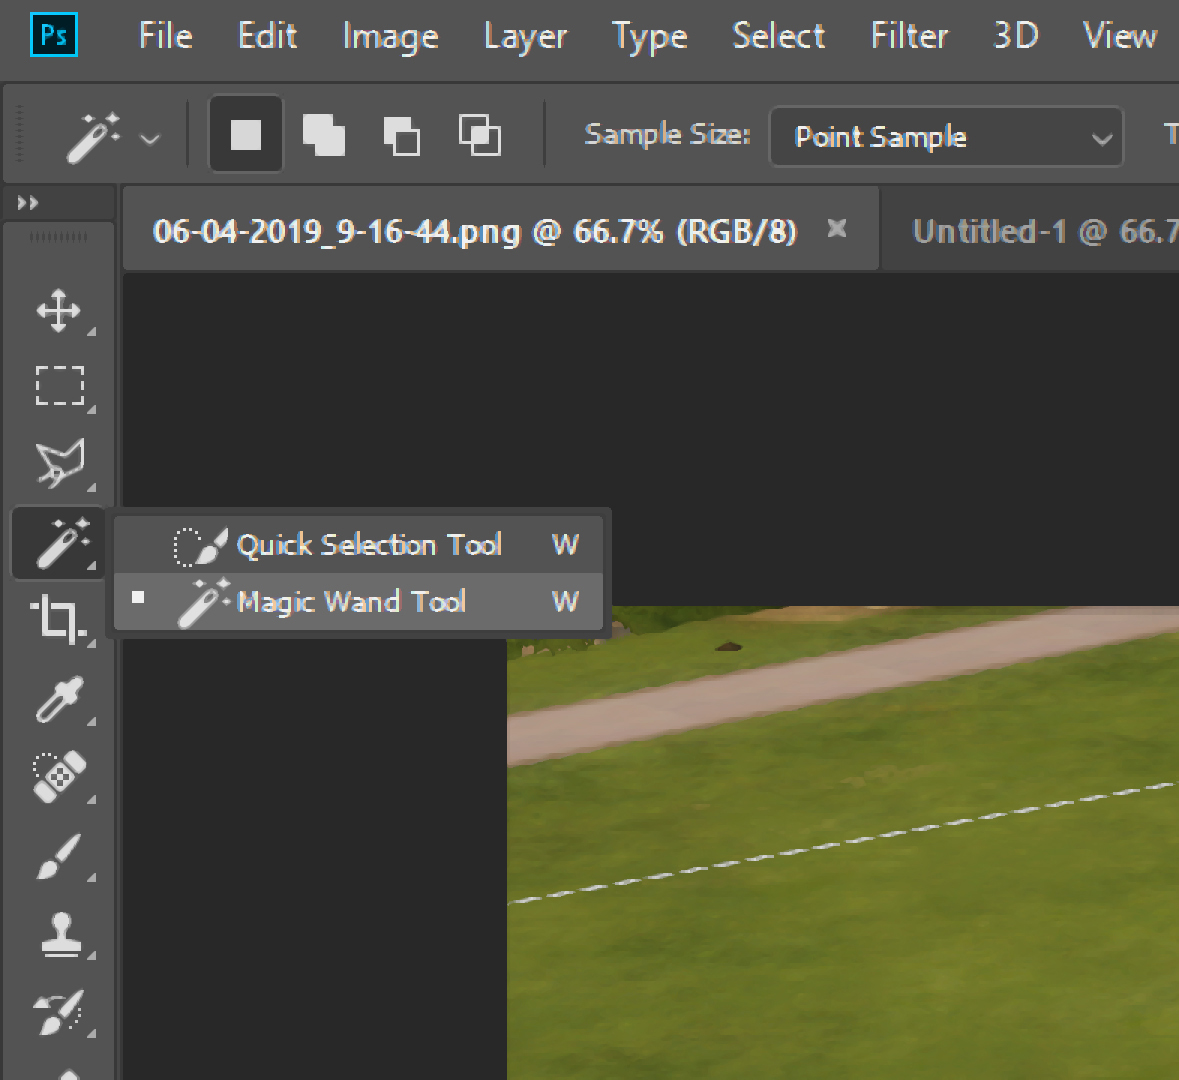
Task: Choose Magic Wand Tool from the flyout
Action: pyautogui.click(x=358, y=601)
